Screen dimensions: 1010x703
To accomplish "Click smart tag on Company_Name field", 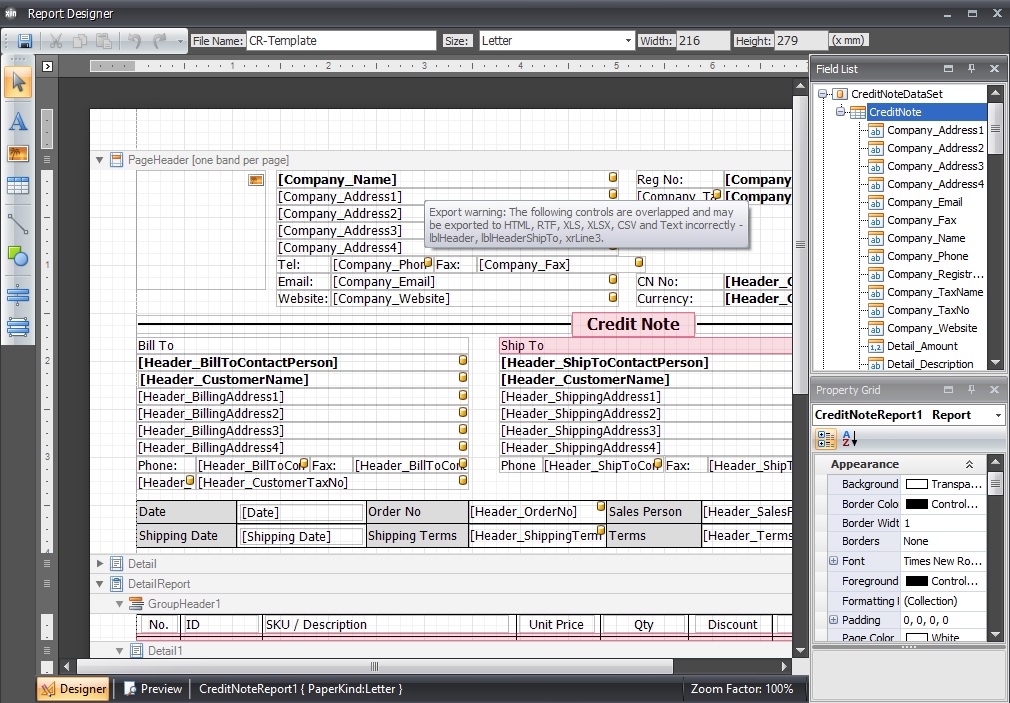I will tap(613, 177).
